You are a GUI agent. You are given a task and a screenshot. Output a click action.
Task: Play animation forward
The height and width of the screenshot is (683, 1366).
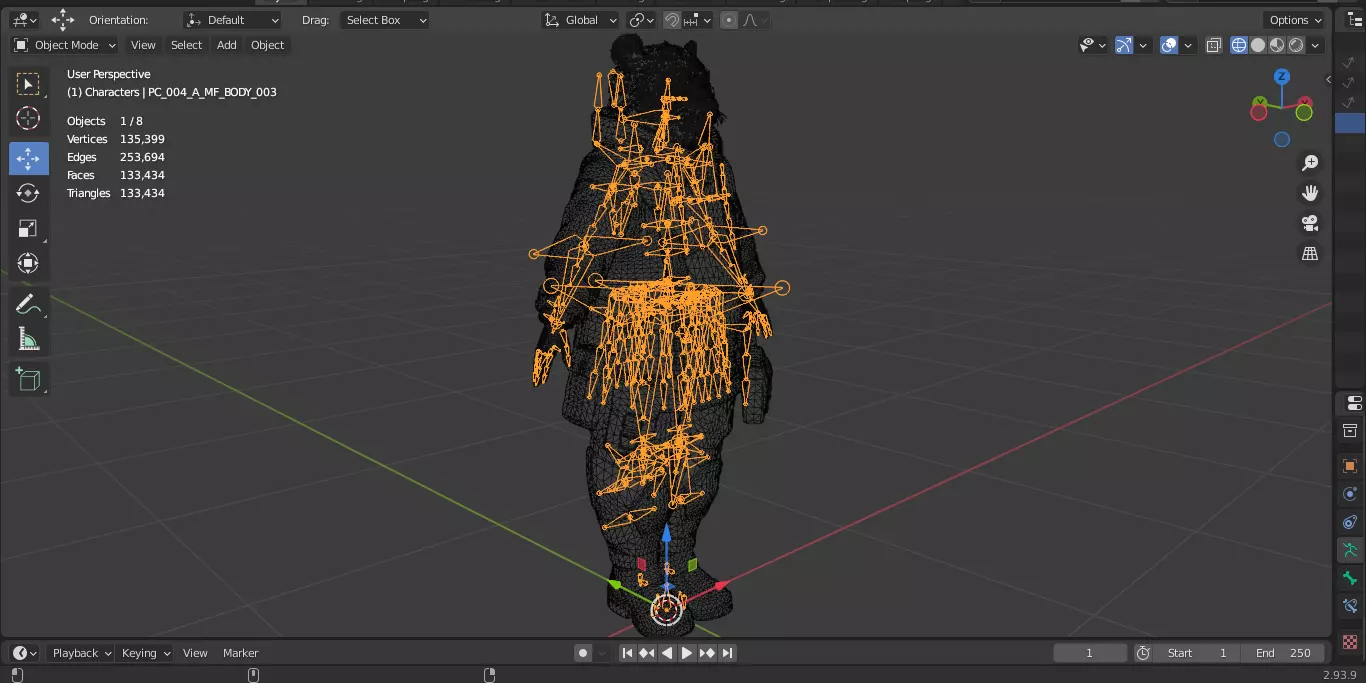coord(687,653)
